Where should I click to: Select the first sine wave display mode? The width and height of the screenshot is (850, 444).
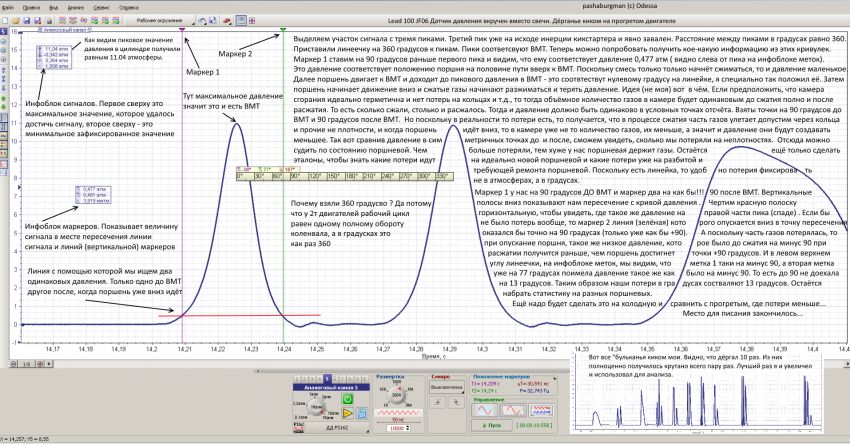(484, 410)
